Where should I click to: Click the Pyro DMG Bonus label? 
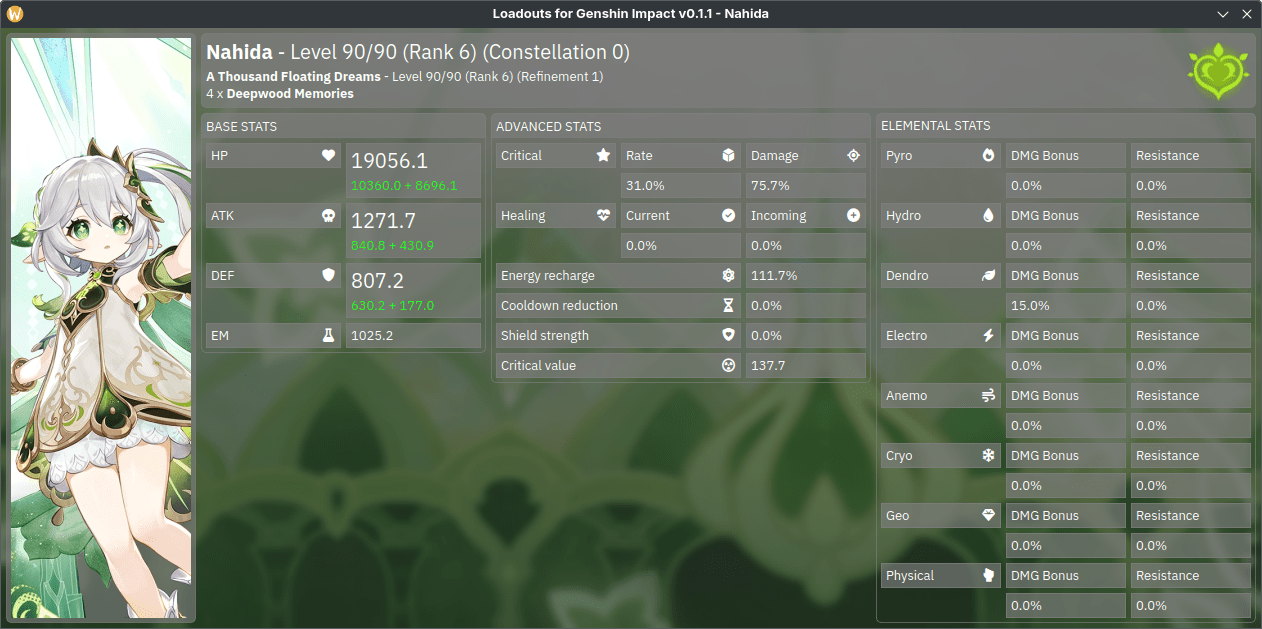point(1045,156)
